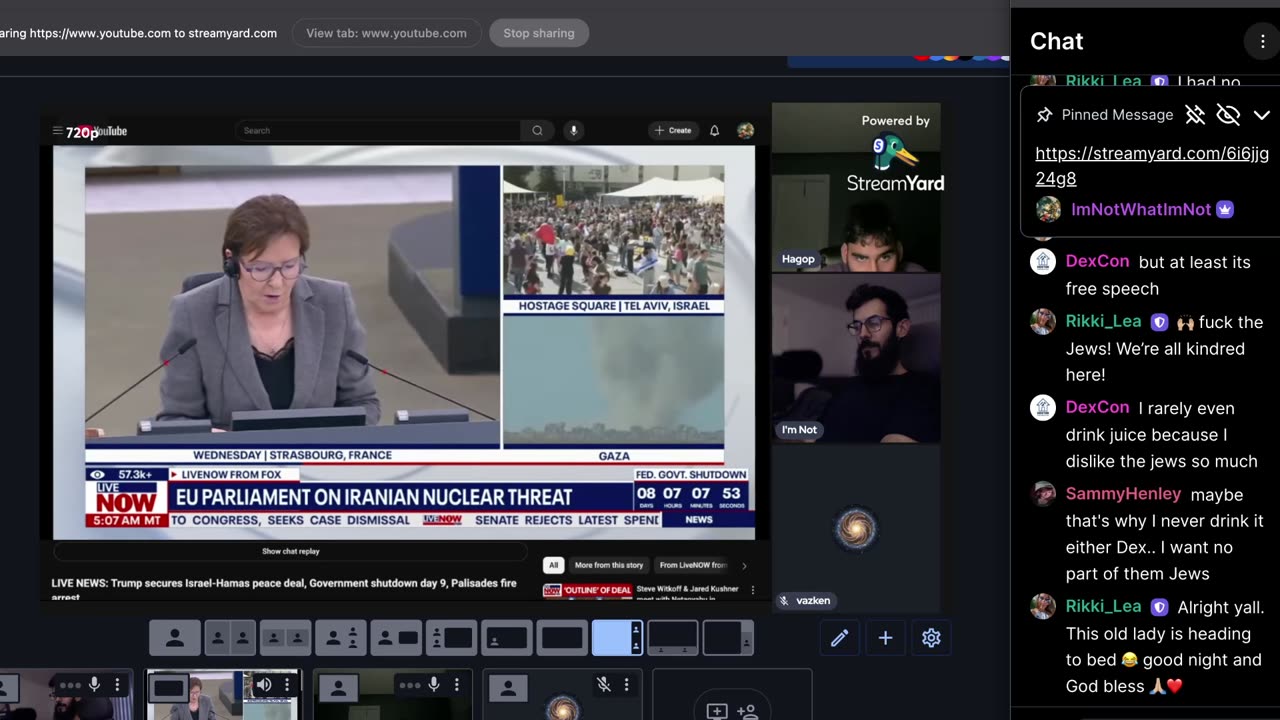
Task: Click the YouTube Create button
Action: (672, 130)
